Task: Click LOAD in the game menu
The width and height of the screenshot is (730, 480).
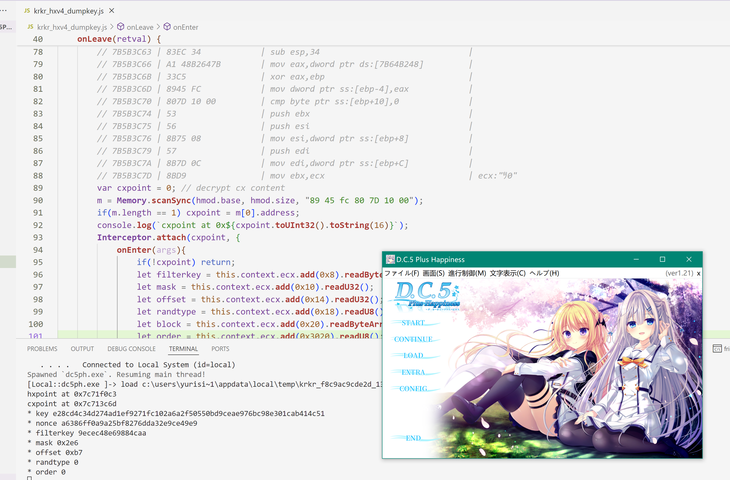Action: [x=414, y=355]
